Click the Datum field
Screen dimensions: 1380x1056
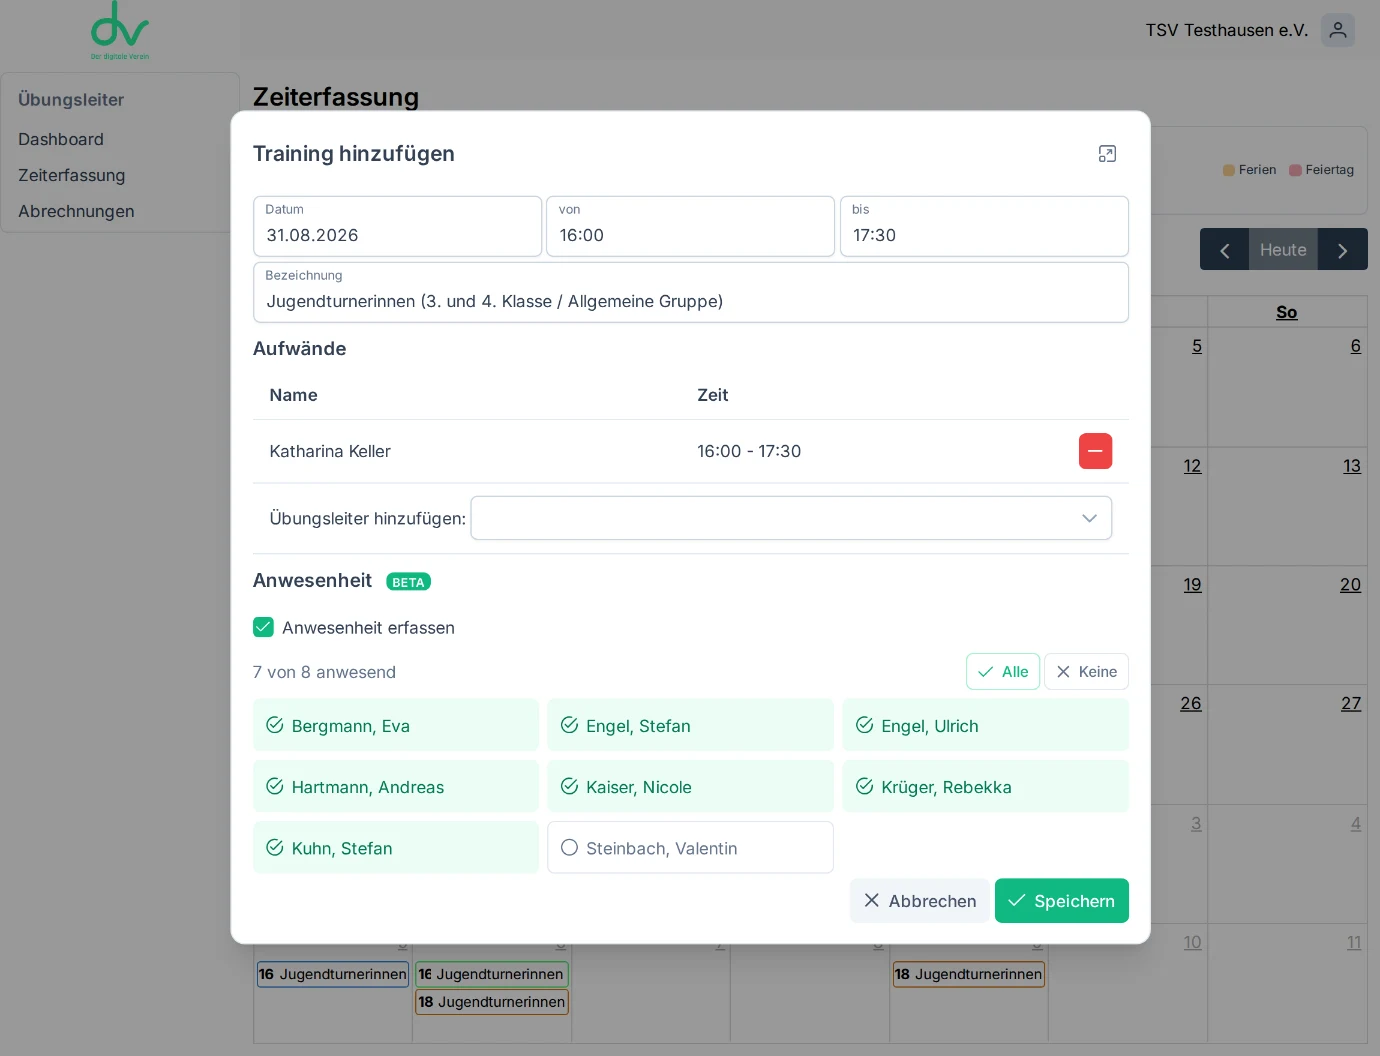tap(398, 226)
